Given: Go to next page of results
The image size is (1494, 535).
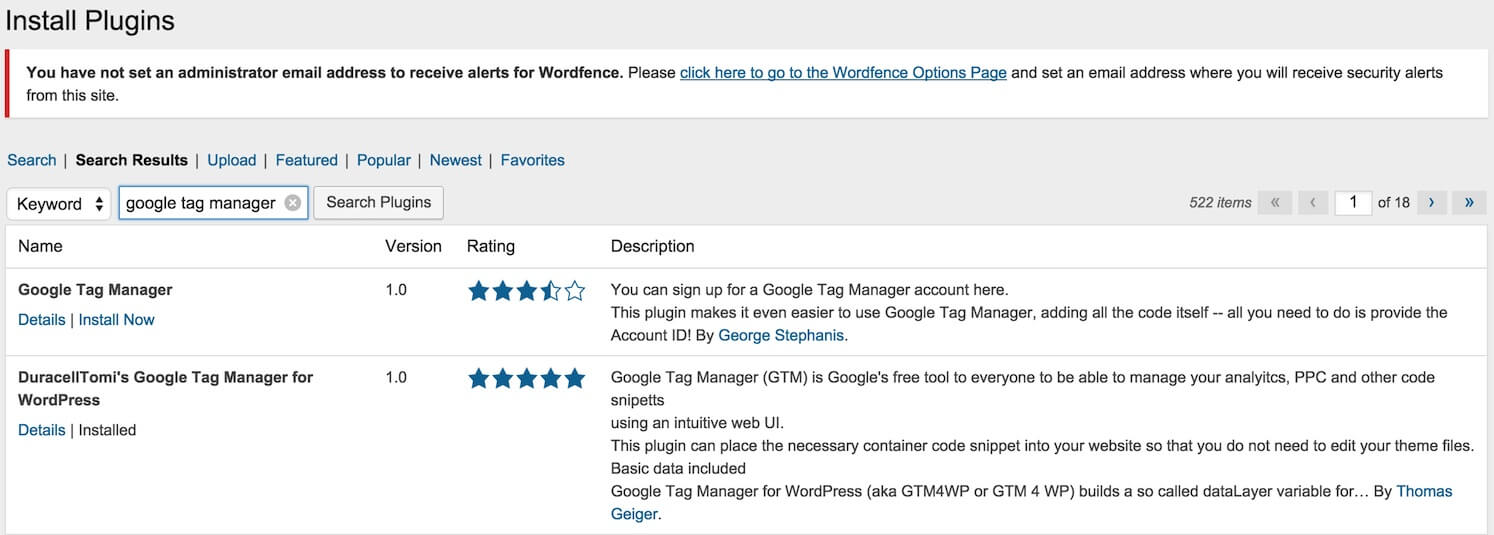Looking at the screenshot, I should point(1431,202).
